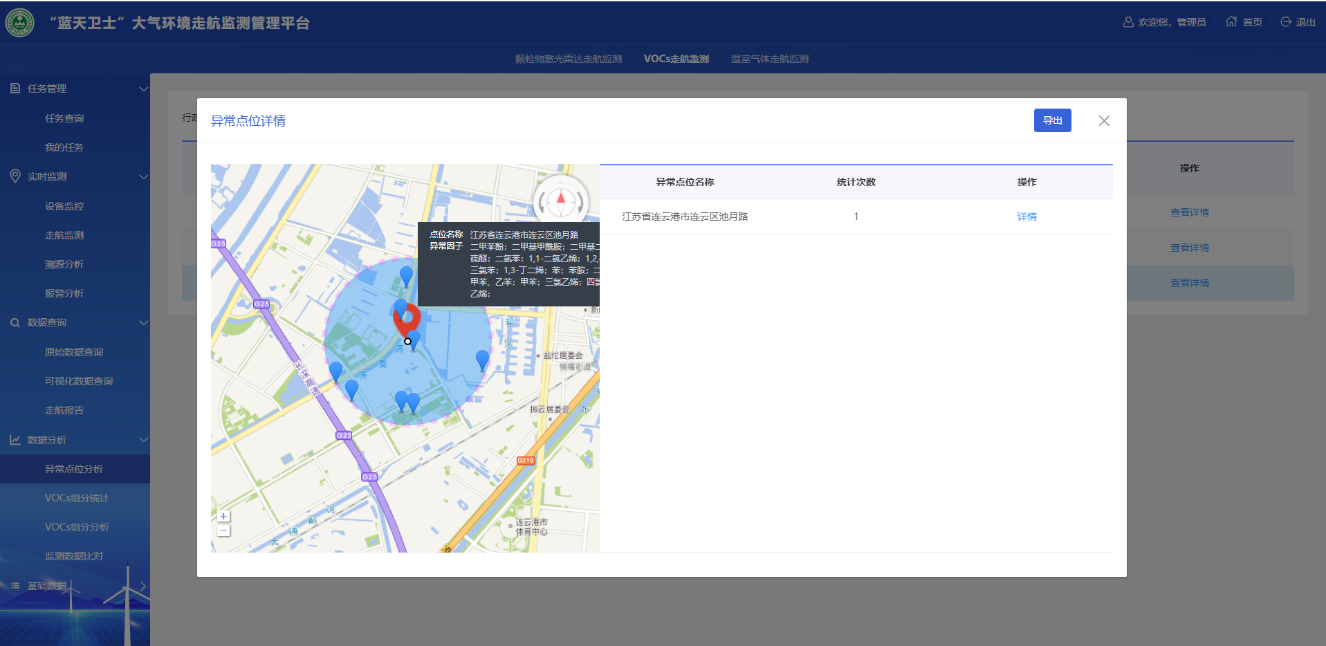Open 详情 link for 池月路 point

tap(1026, 217)
